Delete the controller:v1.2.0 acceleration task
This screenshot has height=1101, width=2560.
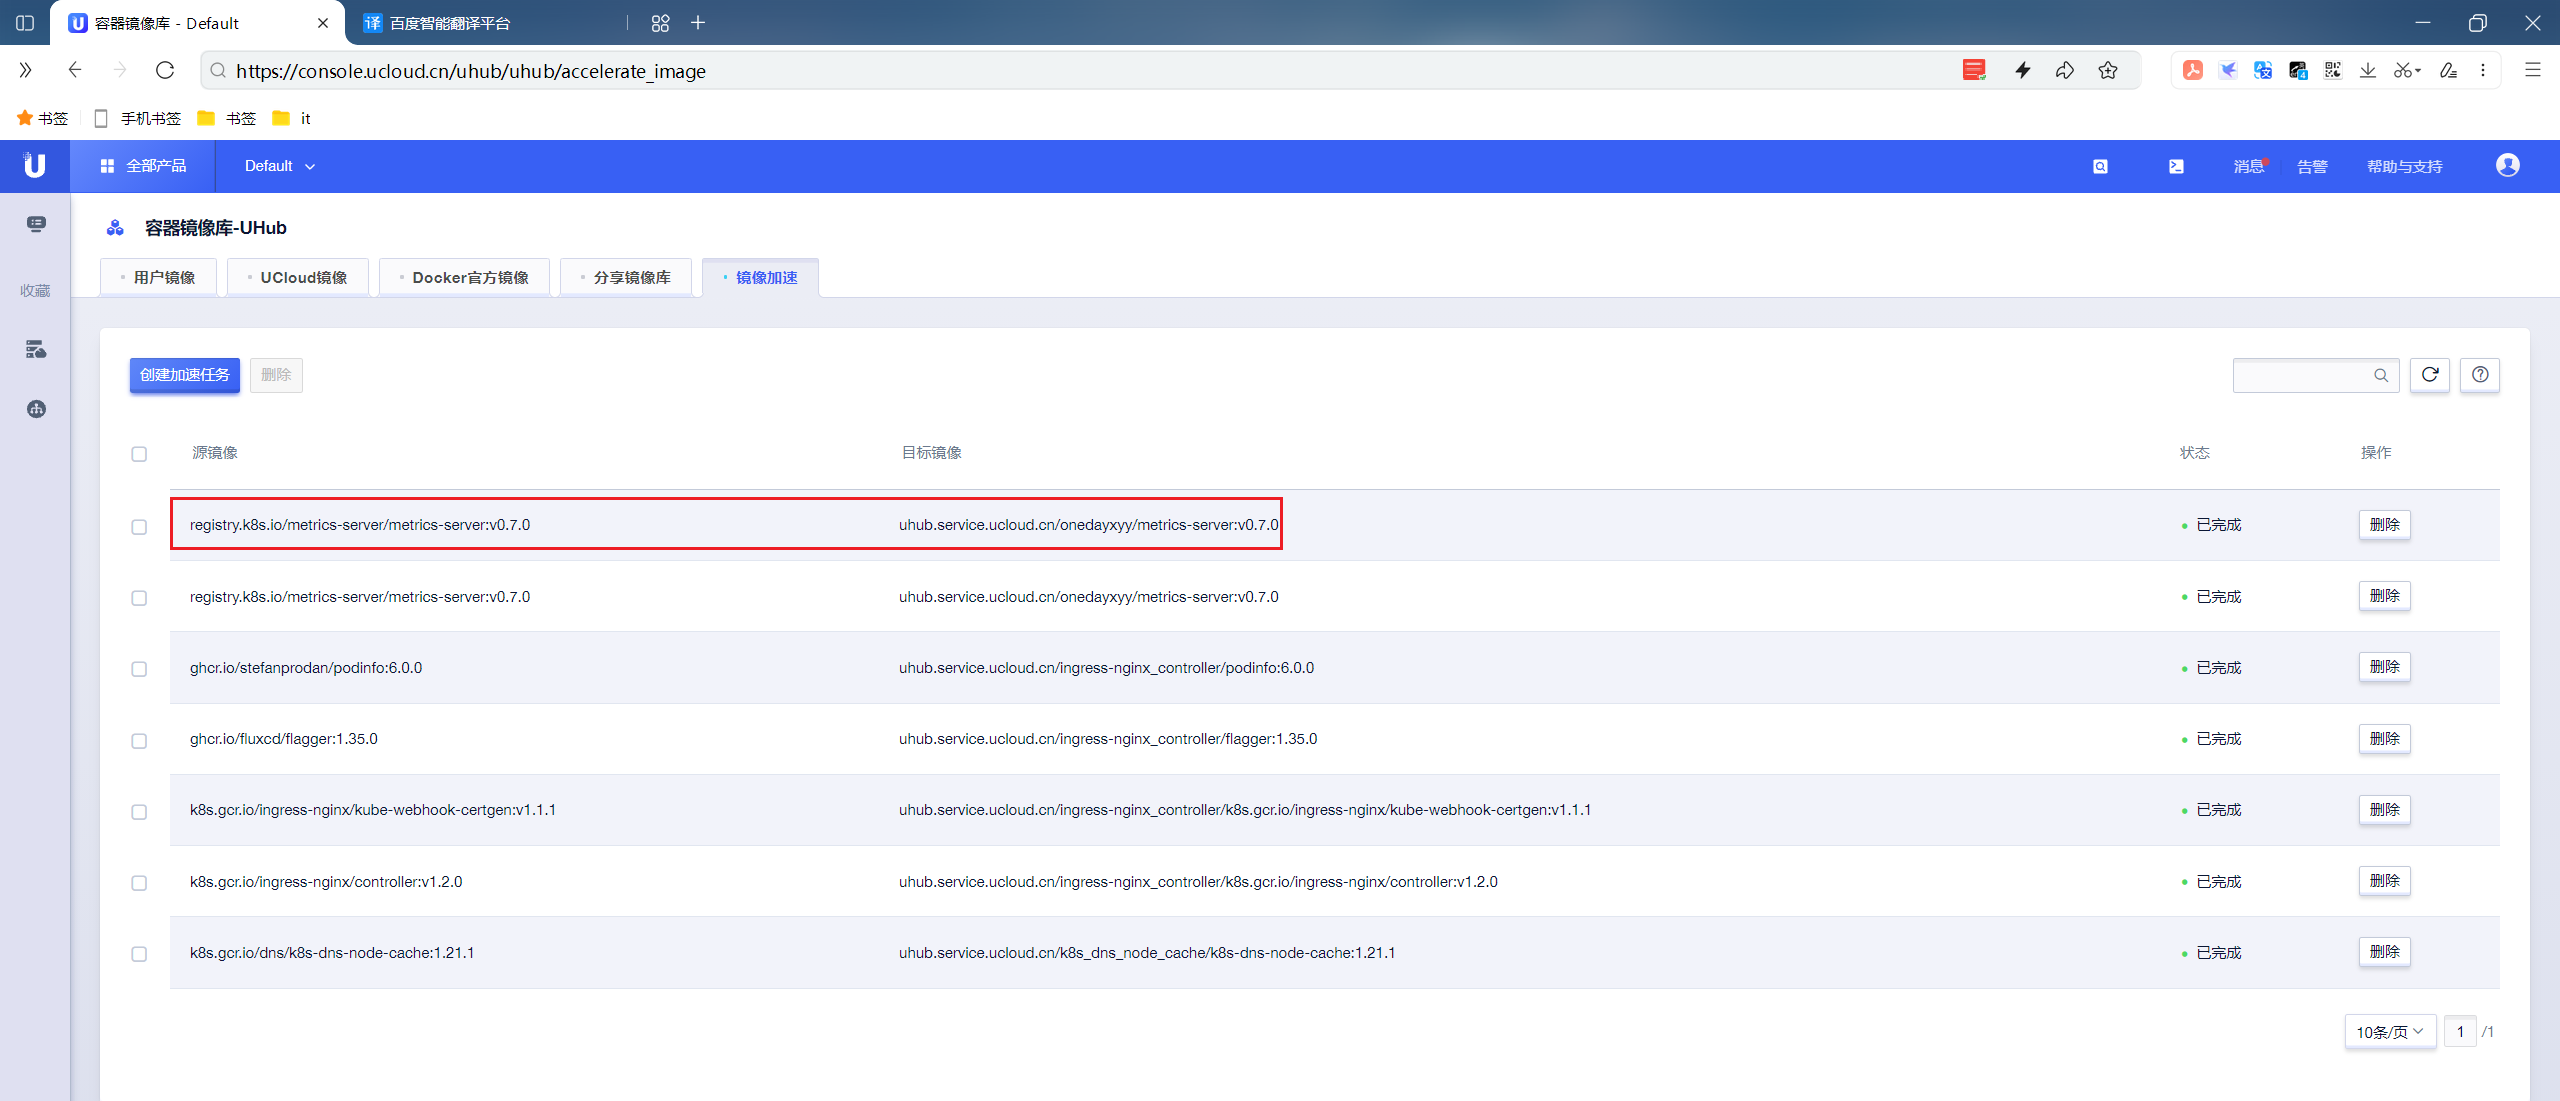point(2385,881)
